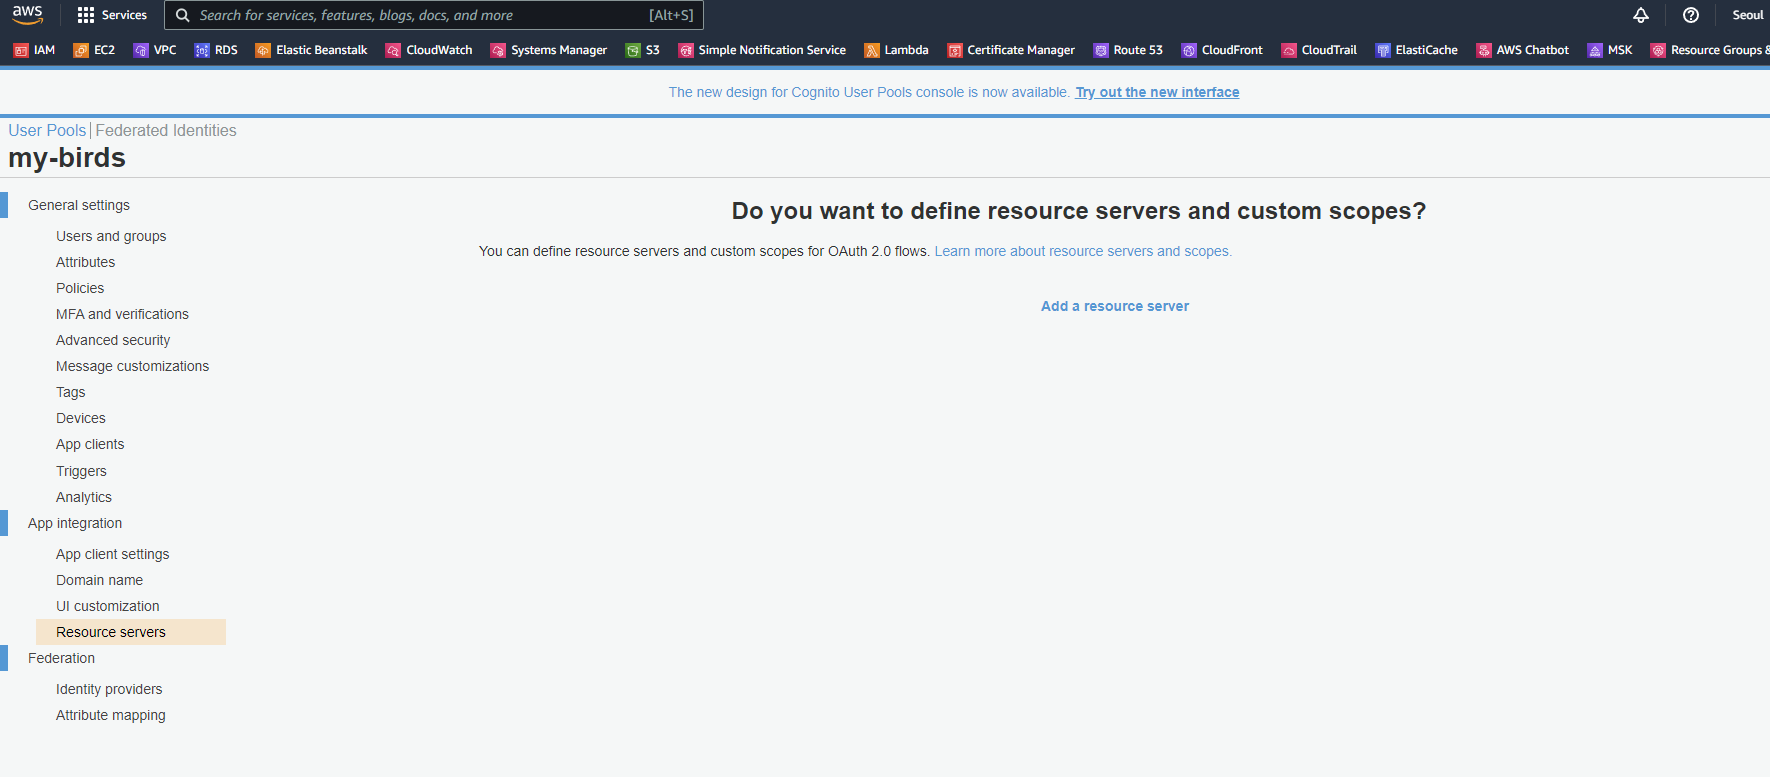Click the Lambda favorite icon
The width and height of the screenshot is (1770, 777).
point(872,50)
